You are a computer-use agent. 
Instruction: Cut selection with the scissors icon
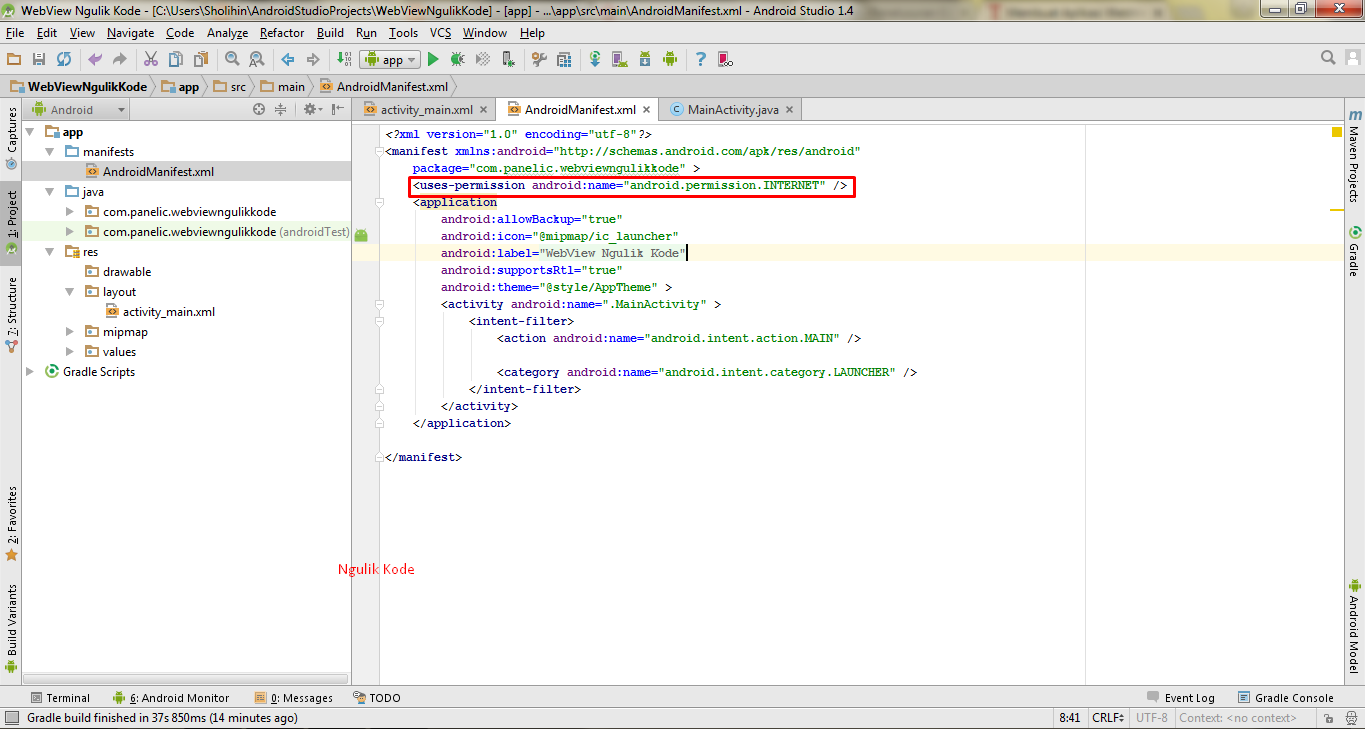click(x=151, y=60)
